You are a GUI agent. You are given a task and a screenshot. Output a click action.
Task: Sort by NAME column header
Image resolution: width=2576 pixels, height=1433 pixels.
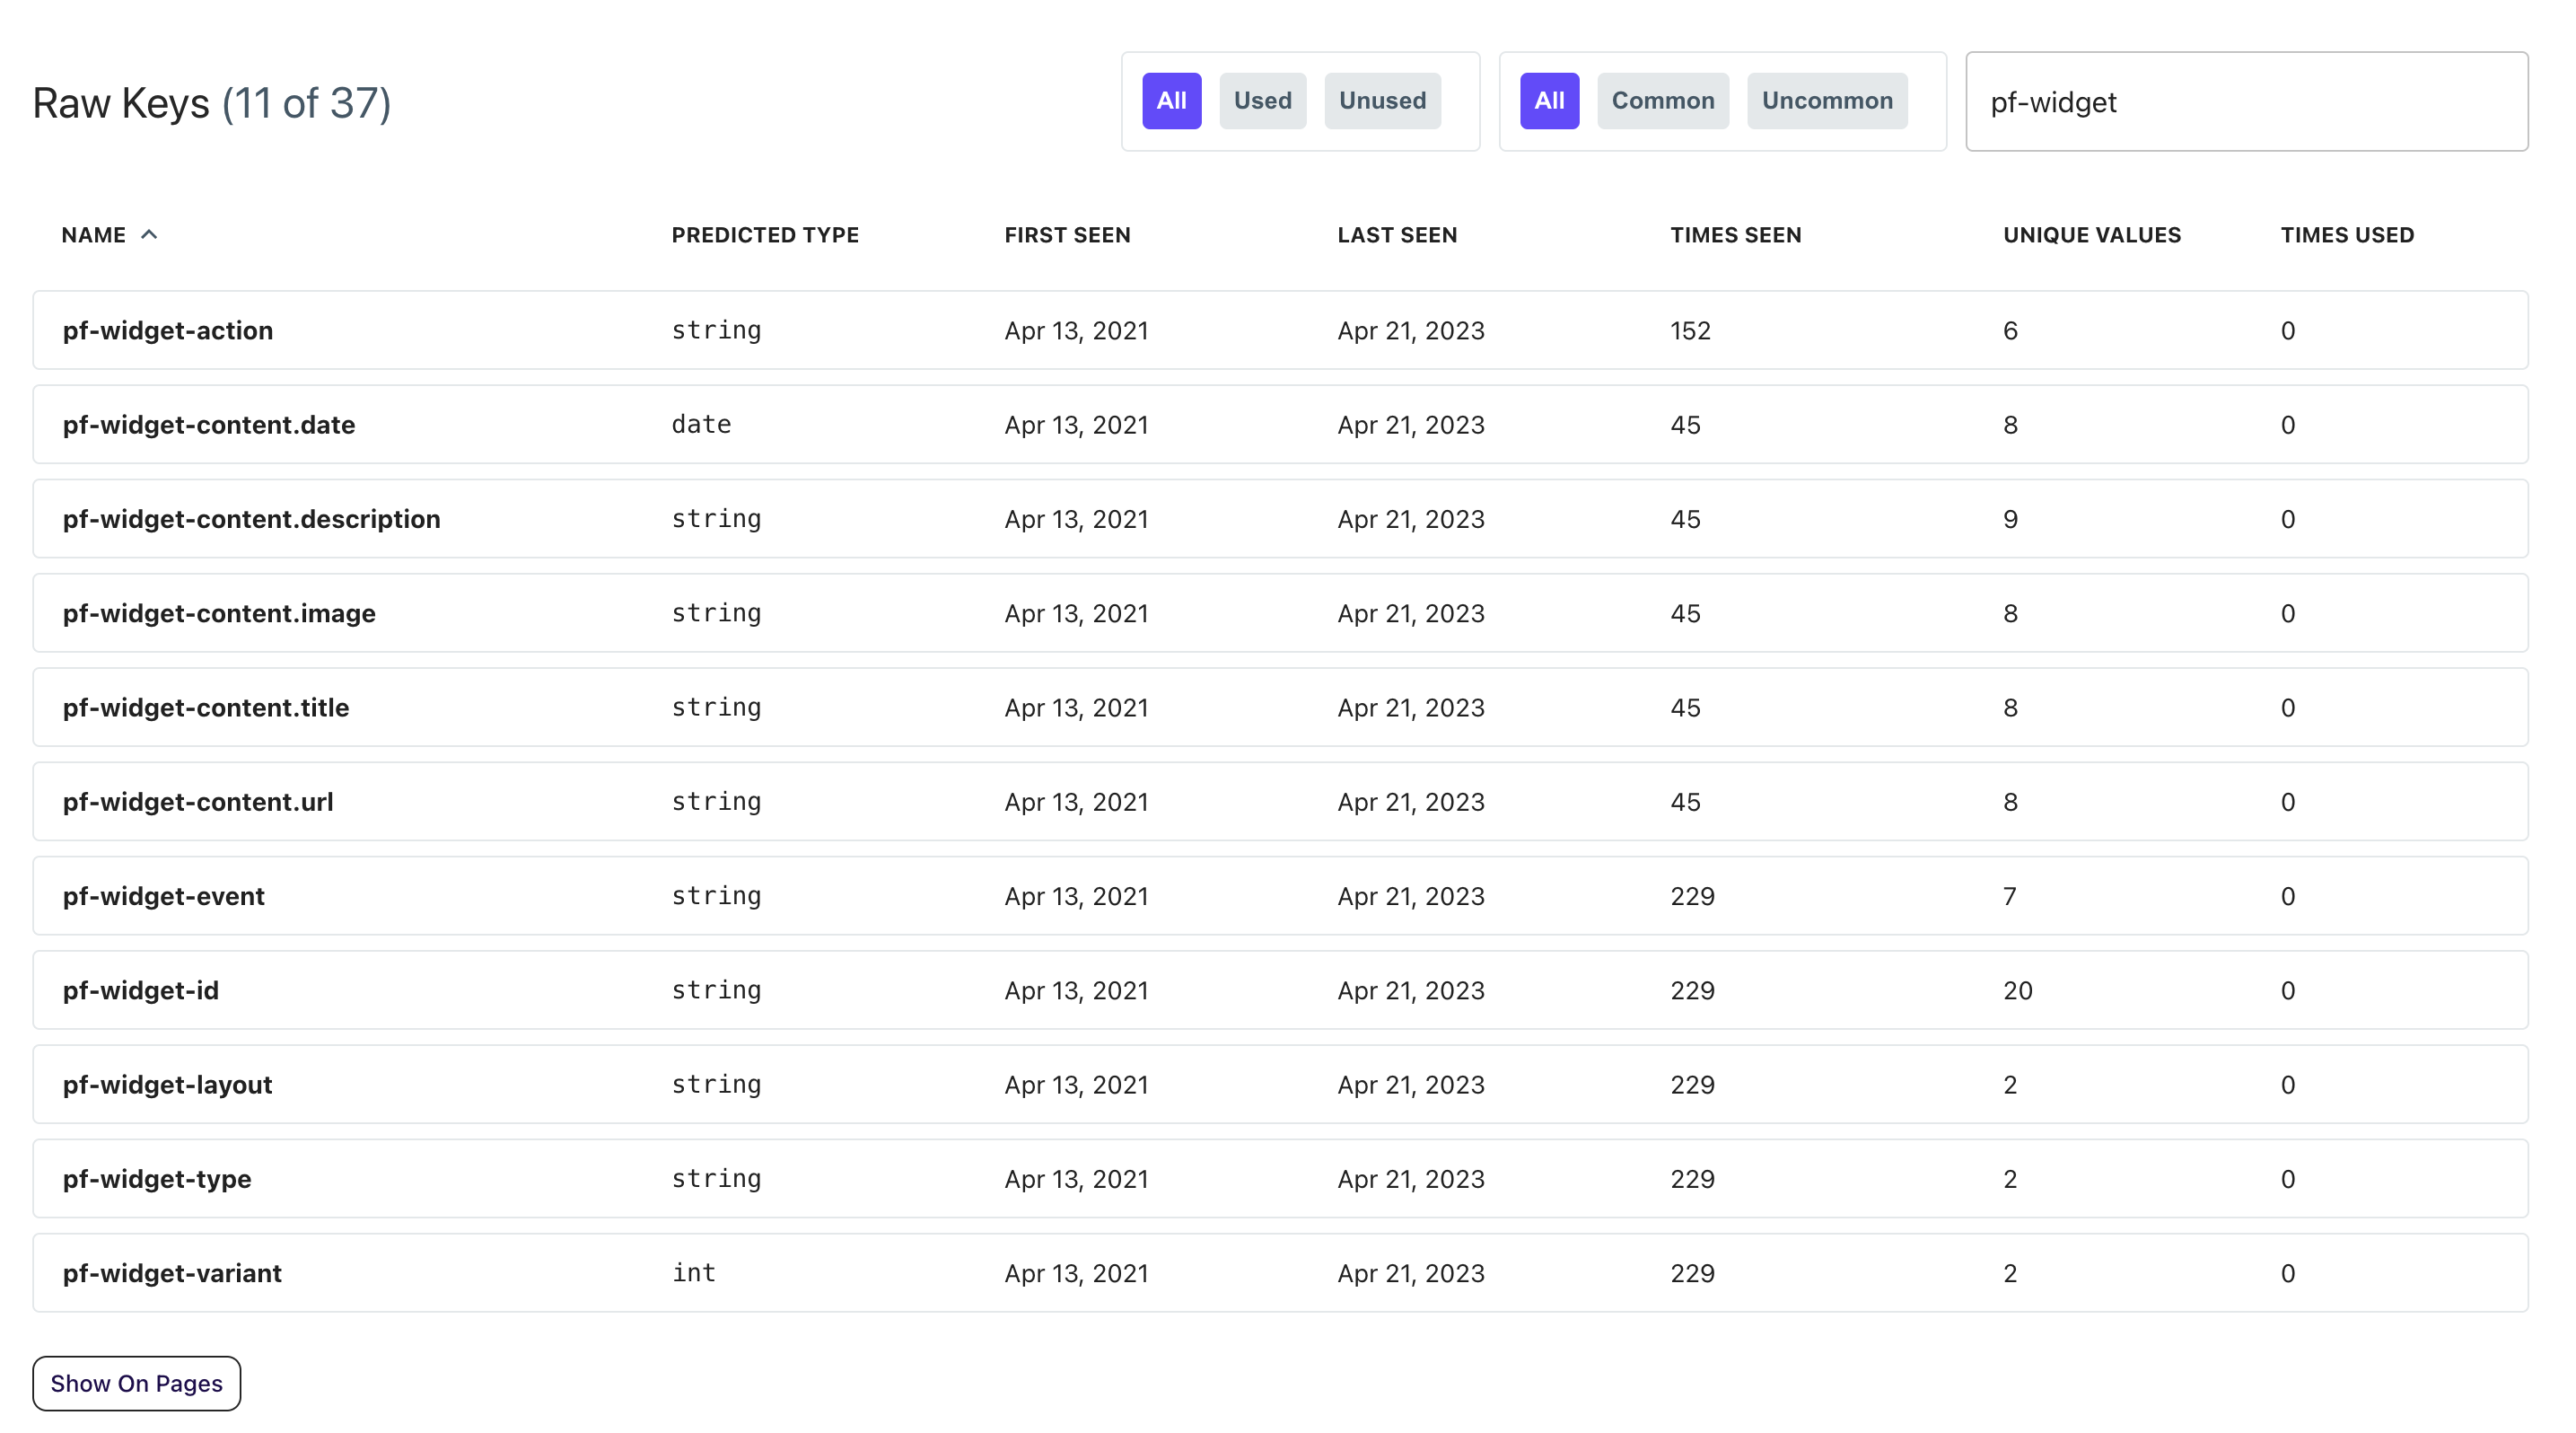94,235
